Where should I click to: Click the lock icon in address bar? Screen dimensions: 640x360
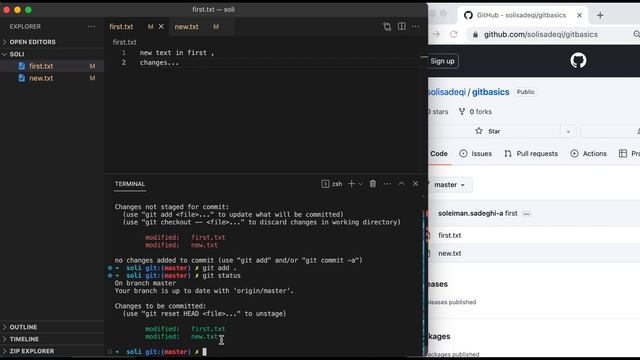coord(475,35)
